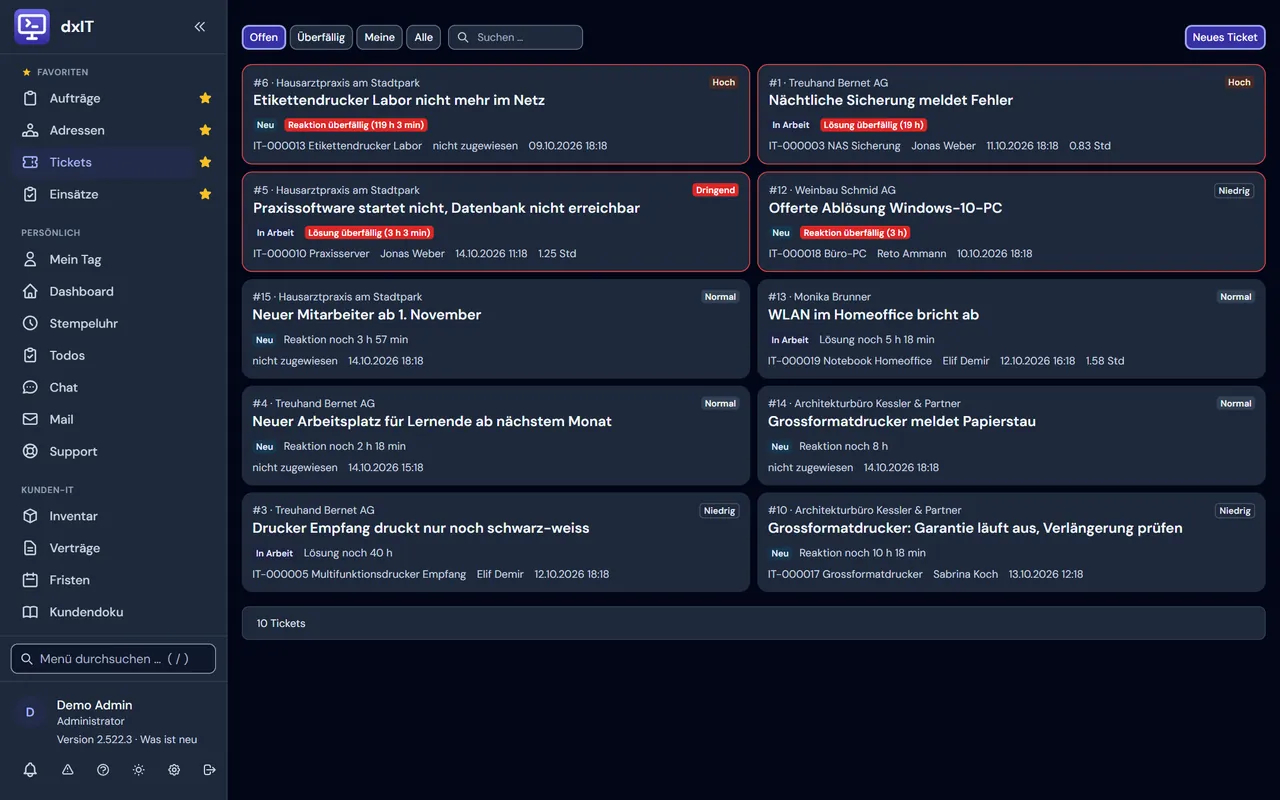Image resolution: width=1280 pixels, height=800 pixels.
Task: Click the dxIT logo icon
Action: pos(32,27)
